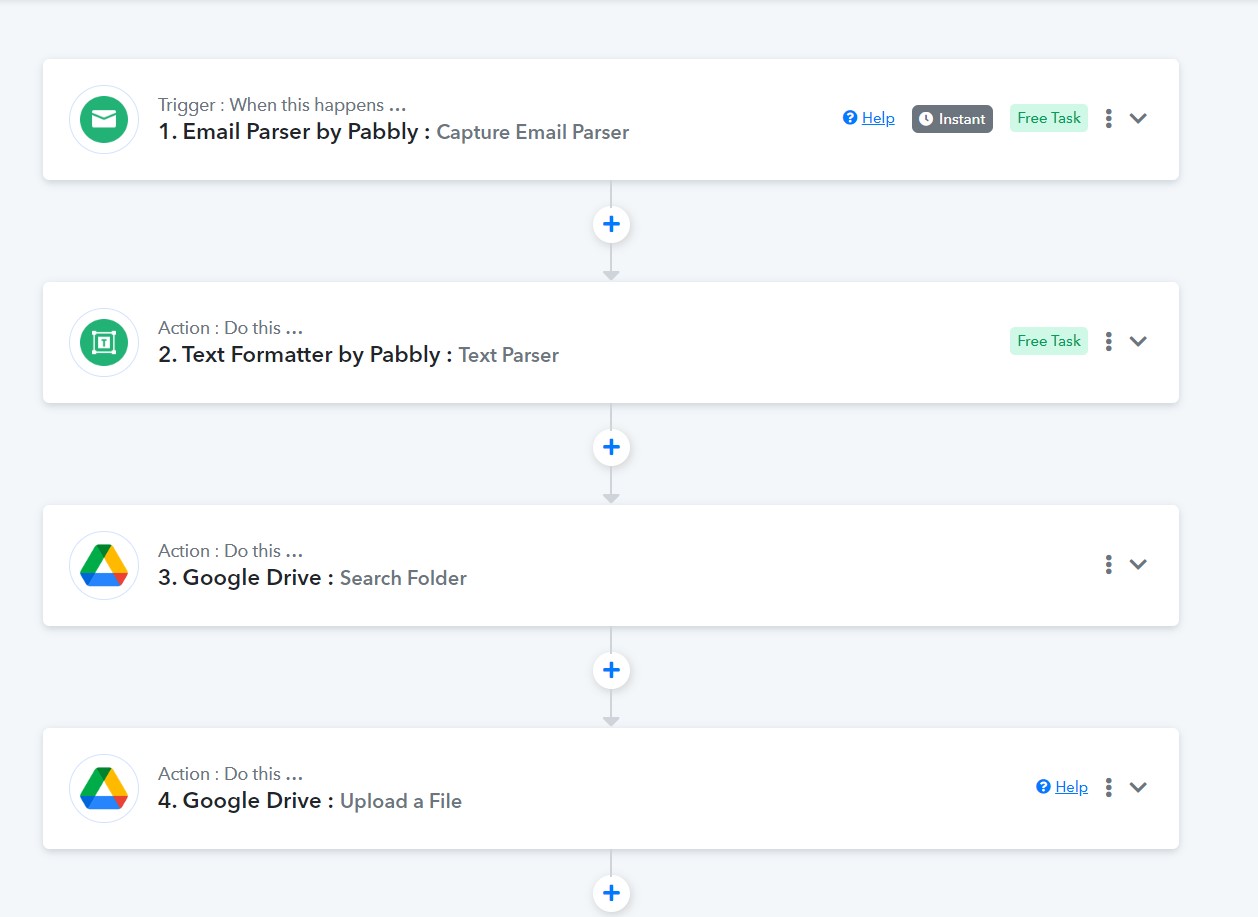Open three-dot menu for Text Formatter step
Image resolution: width=1258 pixels, height=917 pixels.
click(x=1108, y=341)
